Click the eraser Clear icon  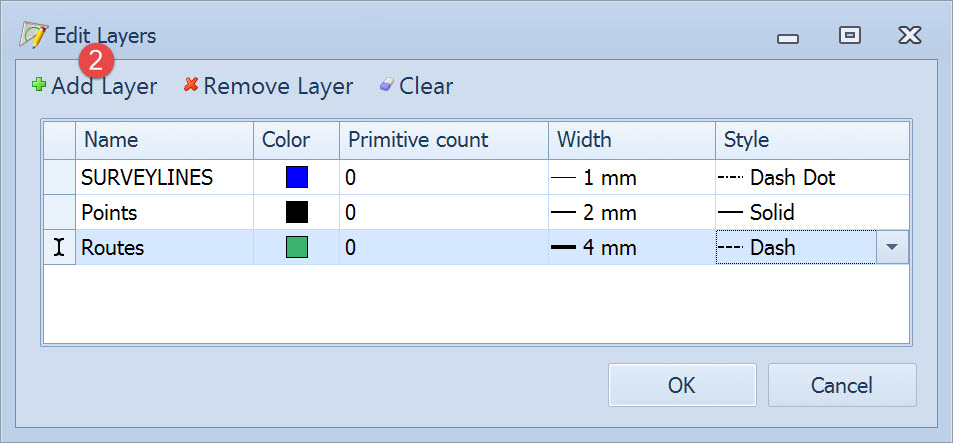click(386, 86)
